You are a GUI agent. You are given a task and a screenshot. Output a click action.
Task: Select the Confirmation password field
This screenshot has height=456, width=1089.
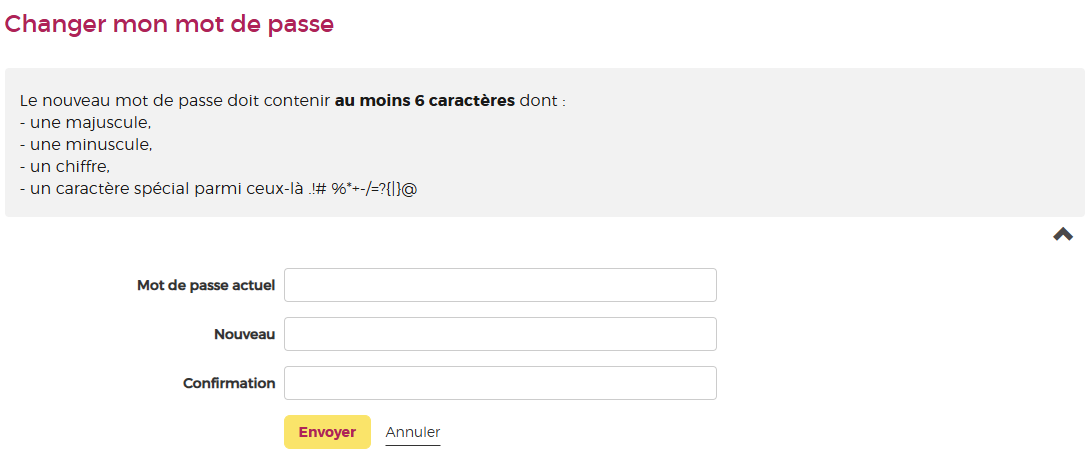click(500, 383)
